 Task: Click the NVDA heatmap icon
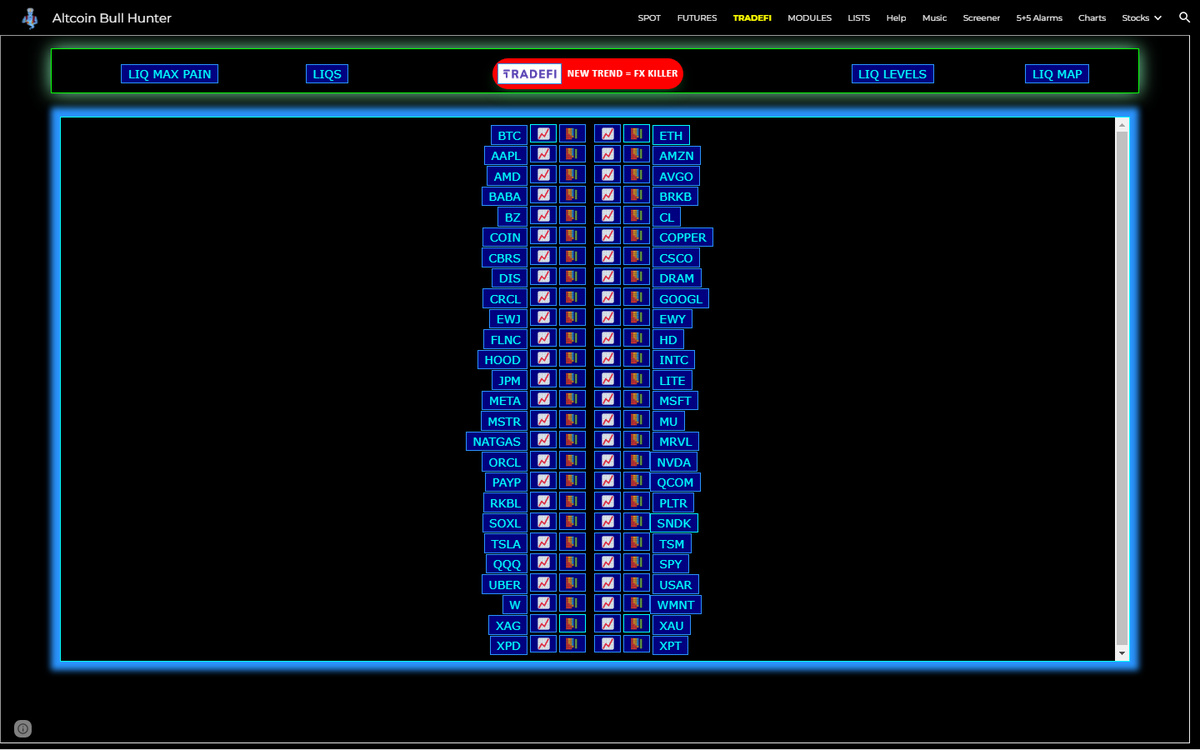(636, 461)
